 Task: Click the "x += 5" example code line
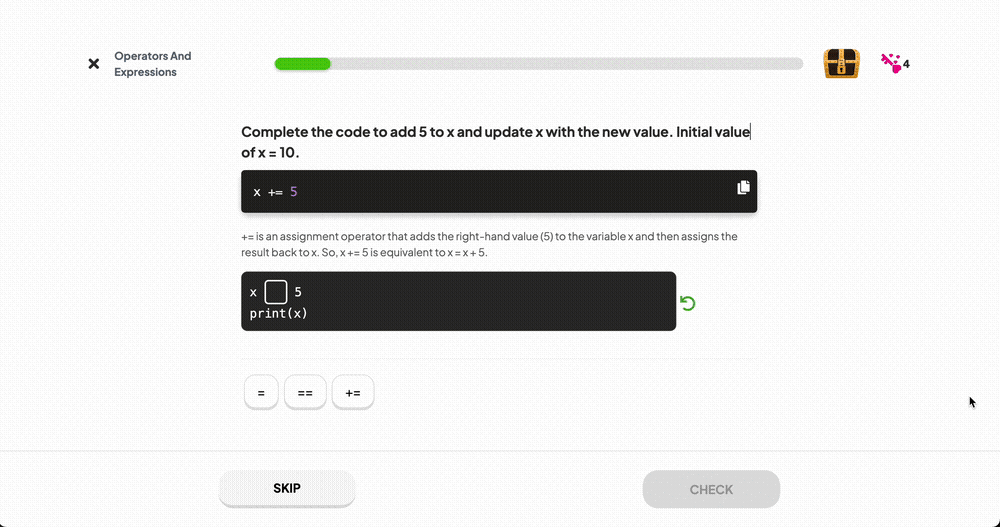tap(276, 192)
